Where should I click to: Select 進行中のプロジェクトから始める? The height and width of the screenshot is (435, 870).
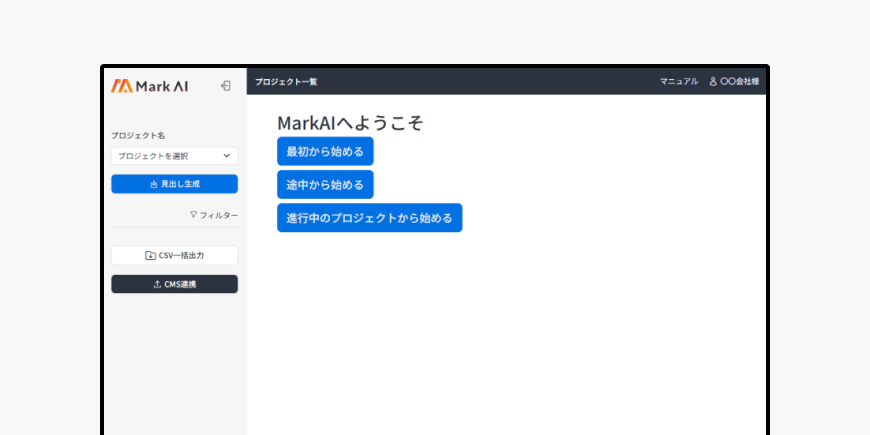369,218
